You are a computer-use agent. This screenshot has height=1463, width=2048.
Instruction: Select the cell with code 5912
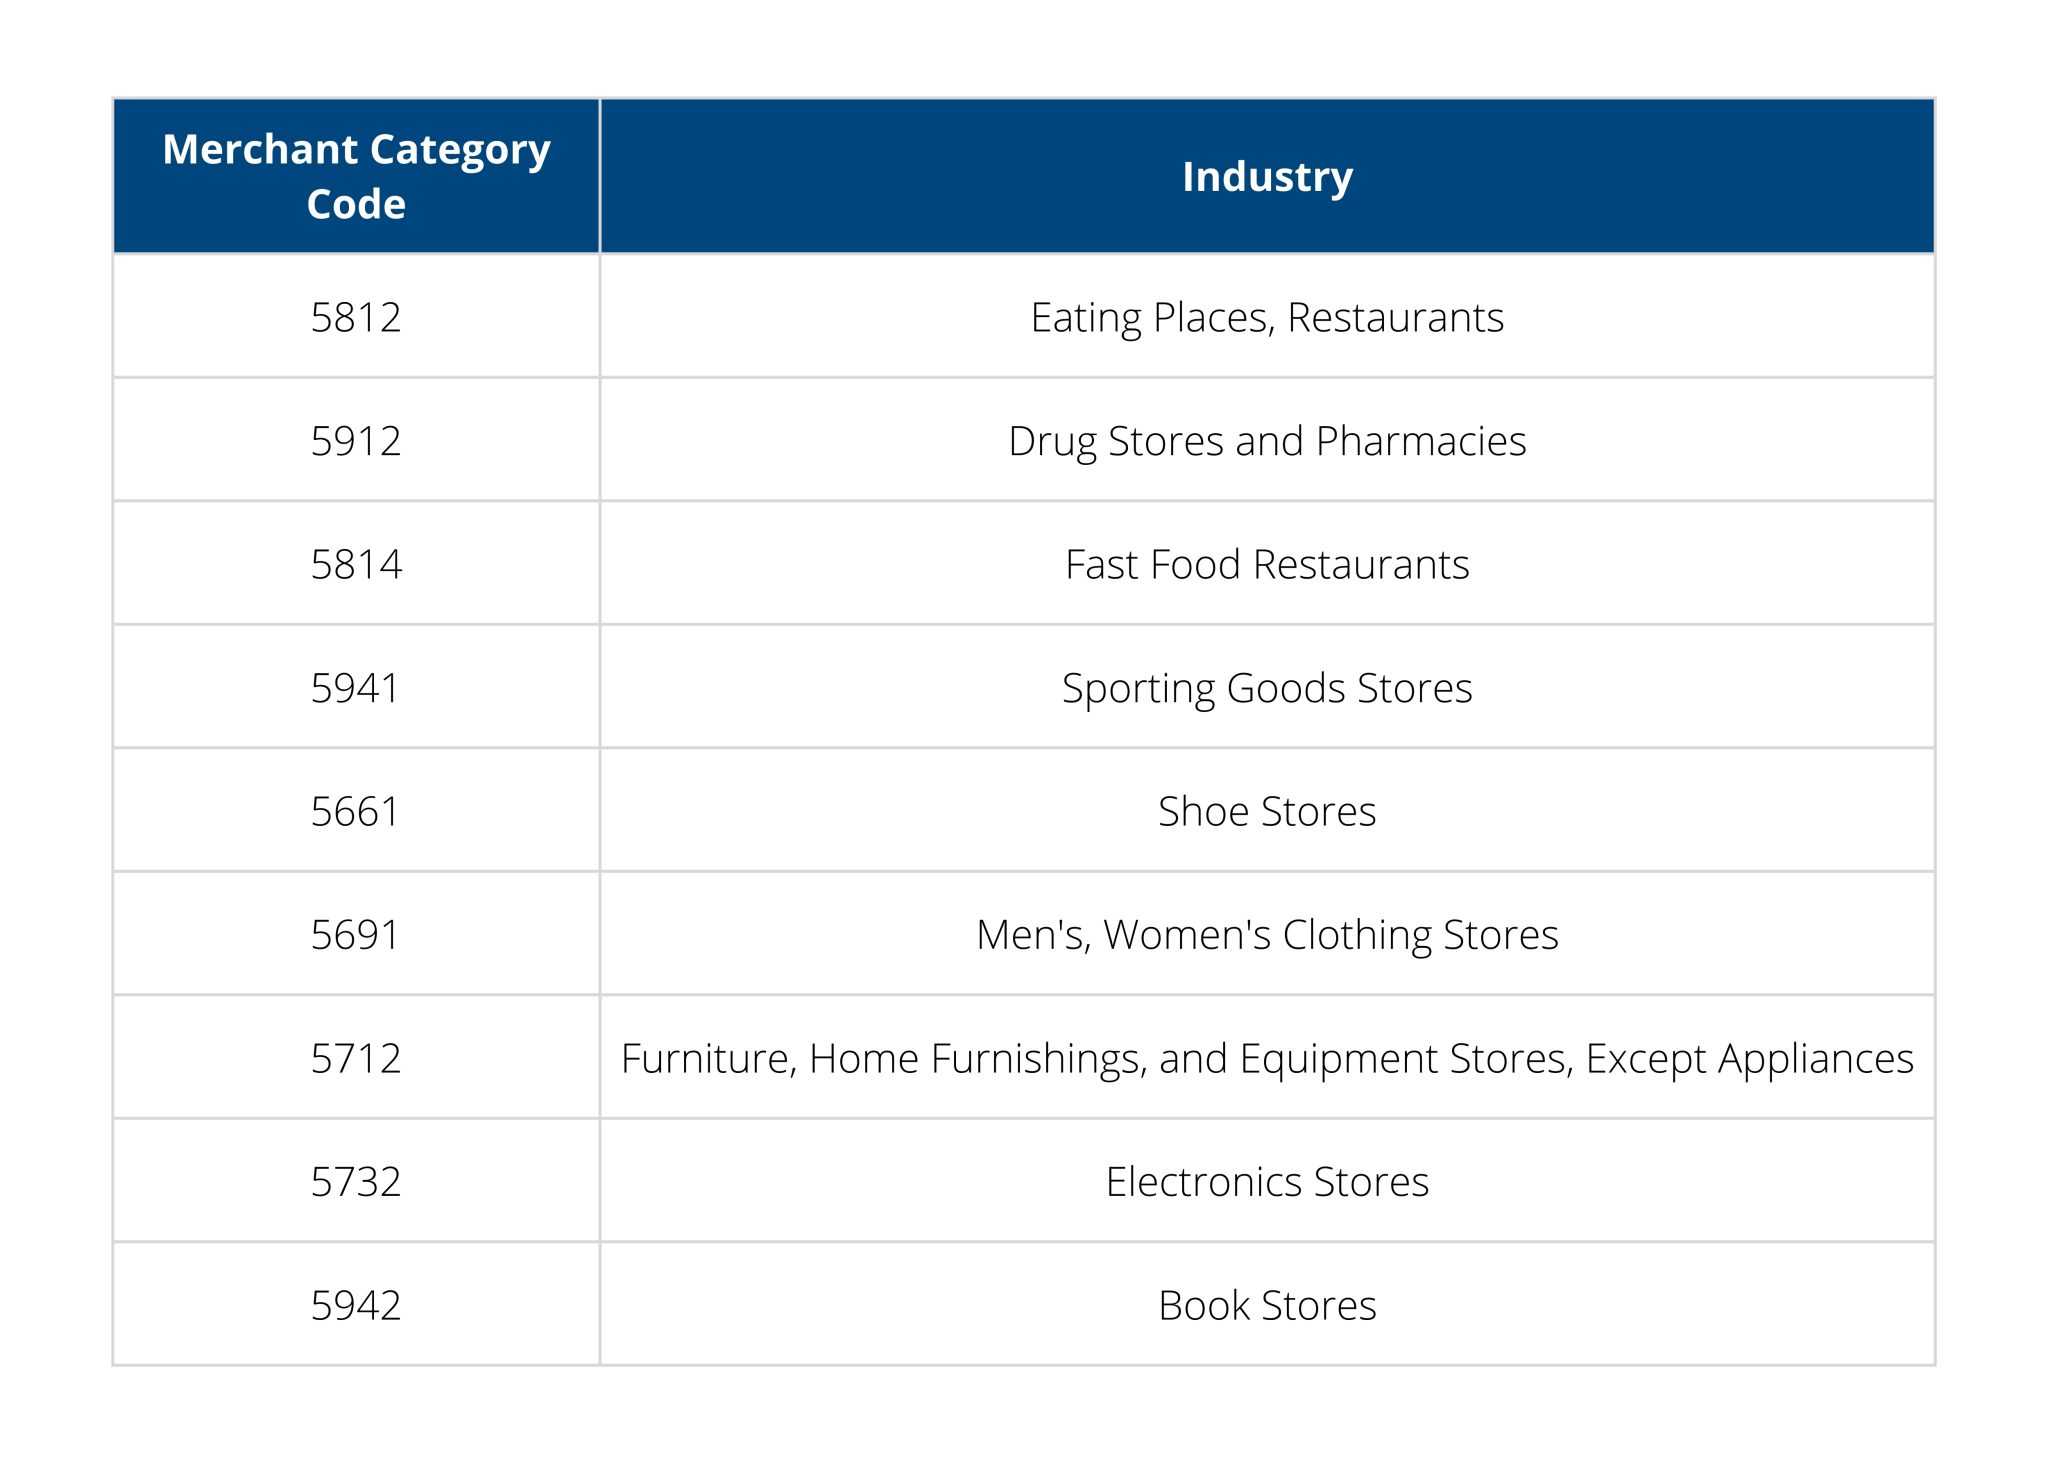356,441
